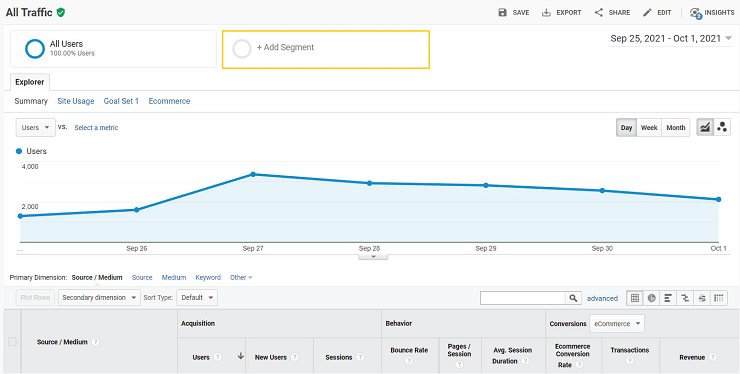The height and width of the screenshot is (374, 740).
Task: Click help icon next to Sessions
Action: pos(360,357)
